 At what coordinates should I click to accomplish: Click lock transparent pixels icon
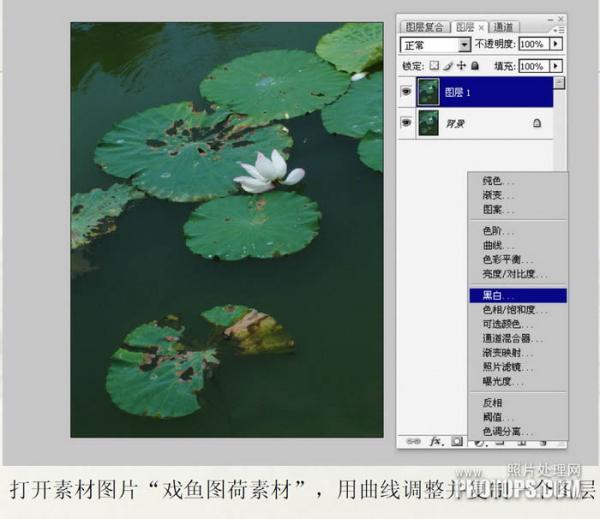(434, 66)
